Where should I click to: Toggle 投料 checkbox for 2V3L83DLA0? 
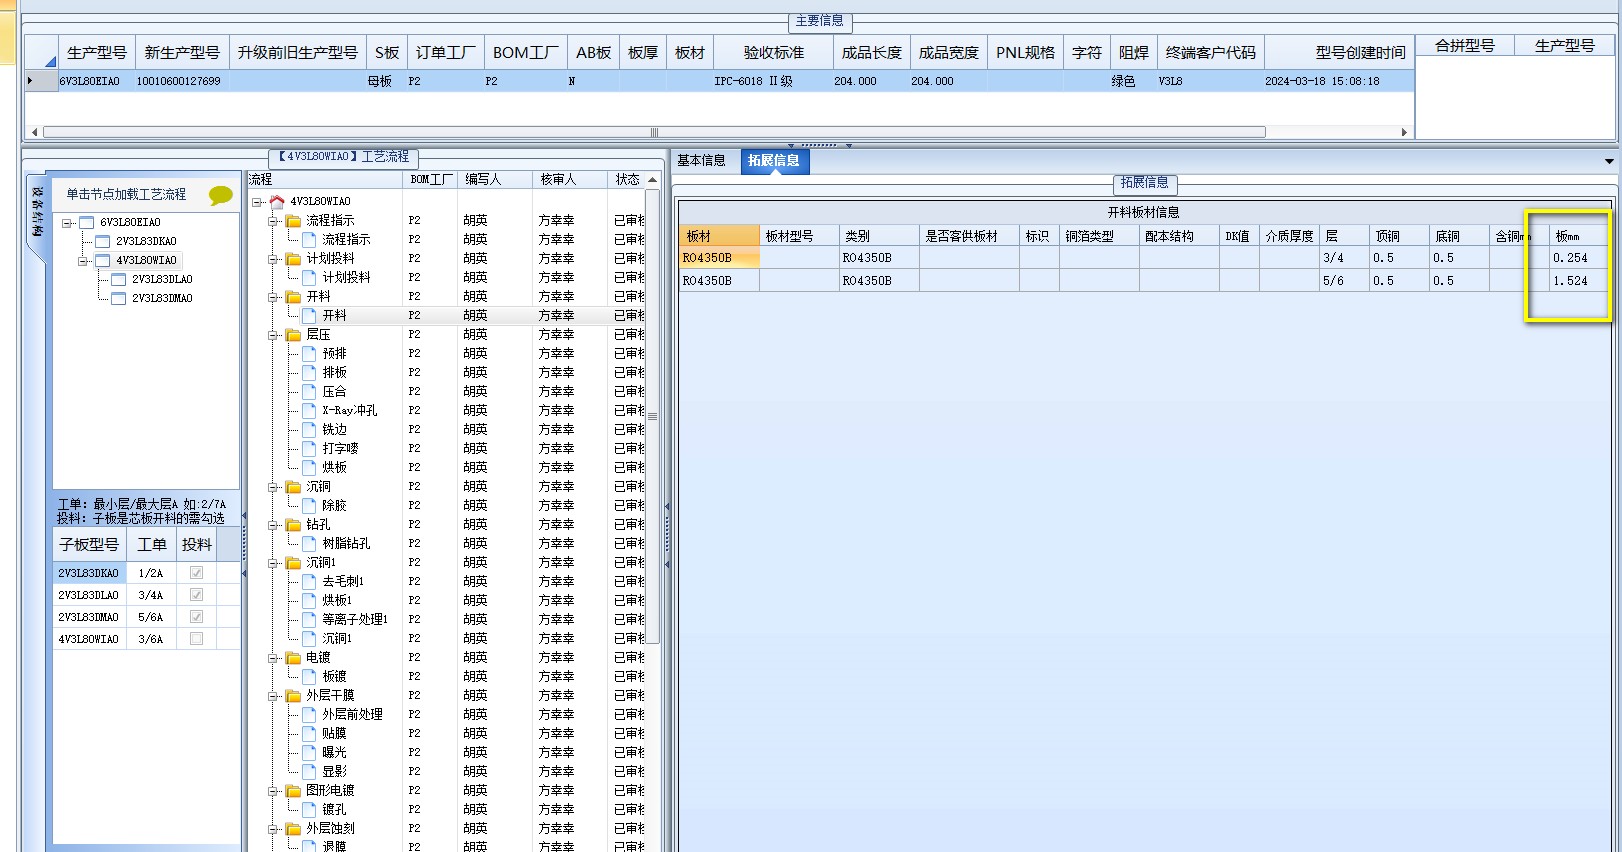coord(196,595)
